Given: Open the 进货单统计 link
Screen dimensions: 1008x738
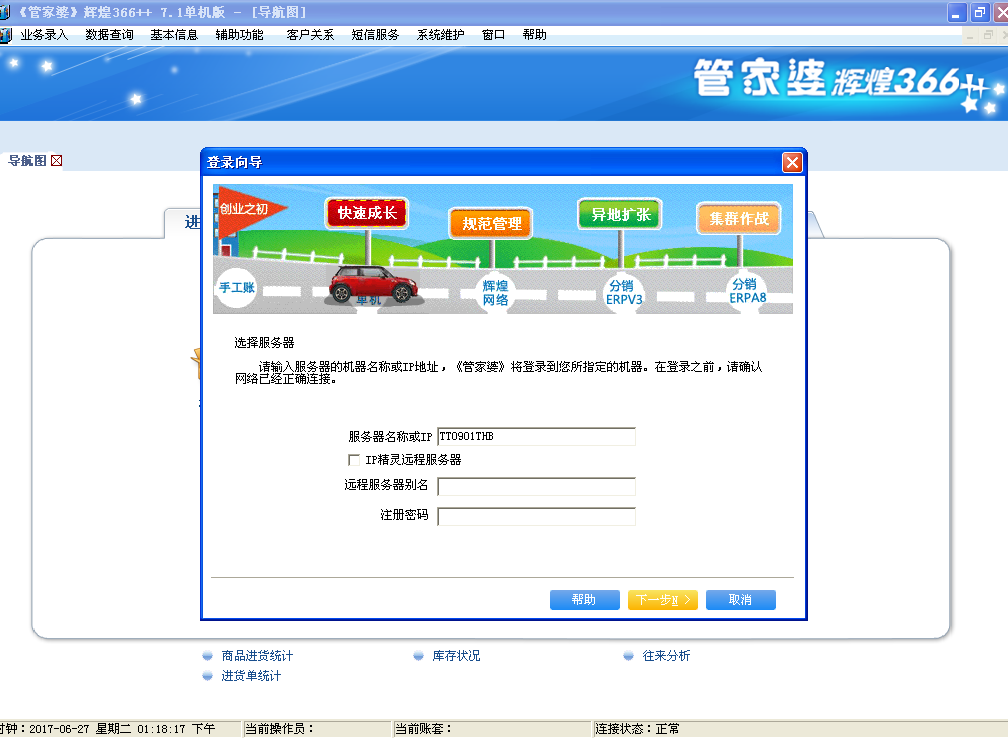Looking at the screenshot, I should (251, 676).
